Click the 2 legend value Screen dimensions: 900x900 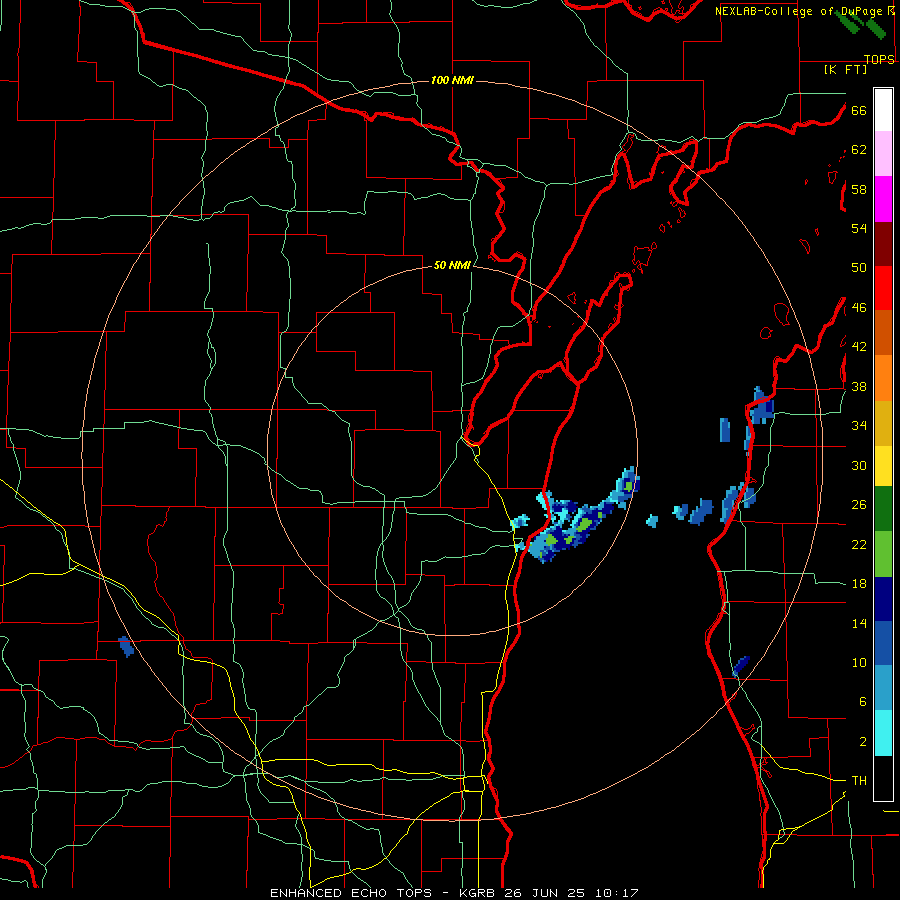(x=863, y=742)
